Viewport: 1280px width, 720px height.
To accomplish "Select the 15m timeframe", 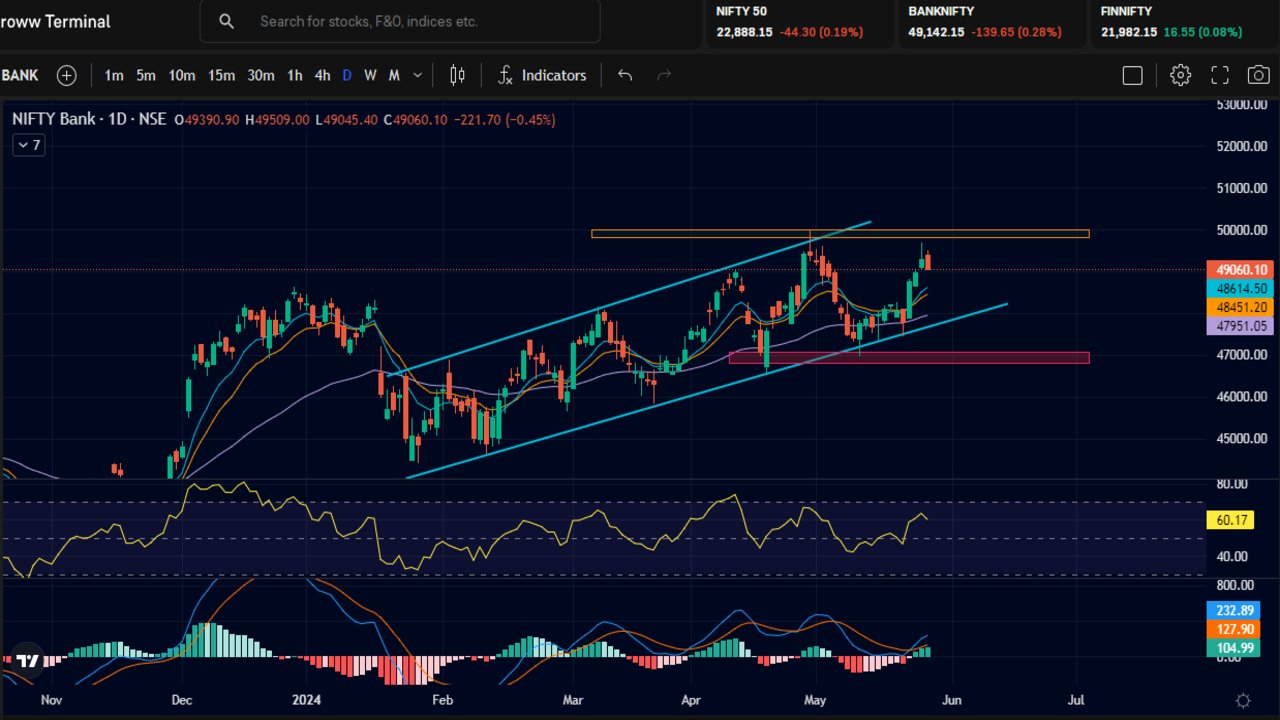I will pyautogui.click(x=221, y=75).
